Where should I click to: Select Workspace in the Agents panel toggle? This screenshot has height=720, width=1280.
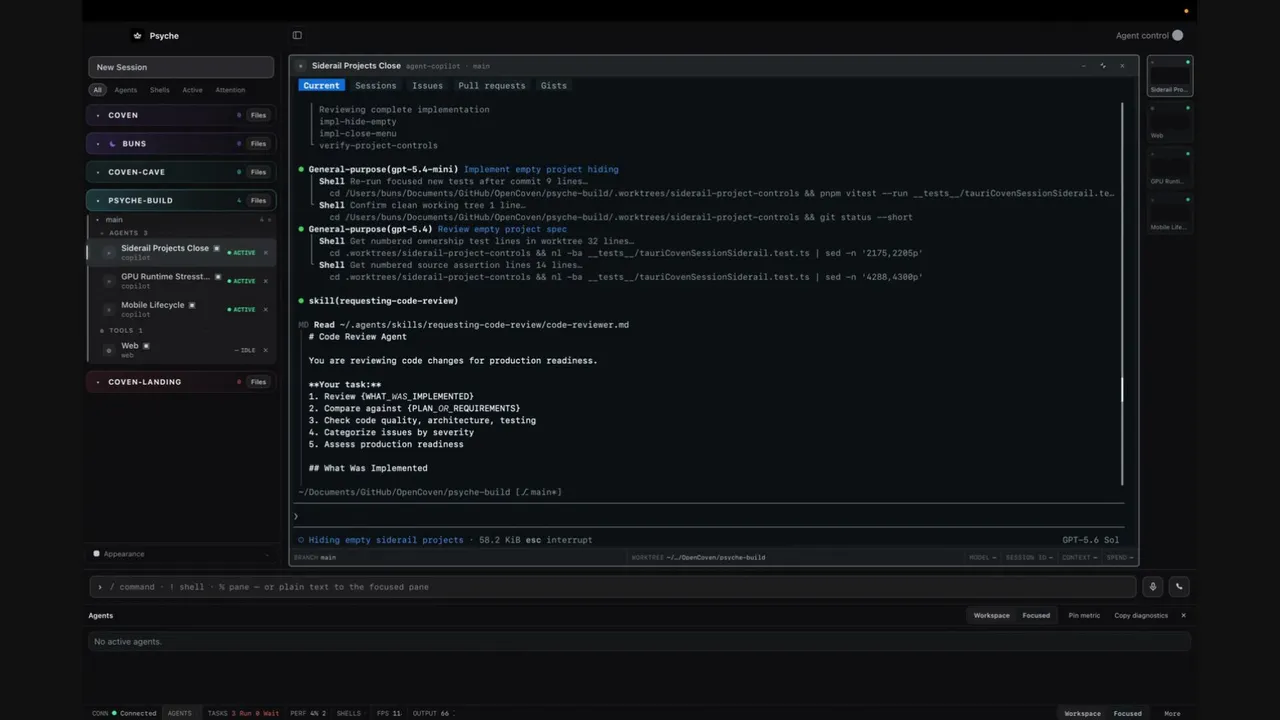pos(992,615)
